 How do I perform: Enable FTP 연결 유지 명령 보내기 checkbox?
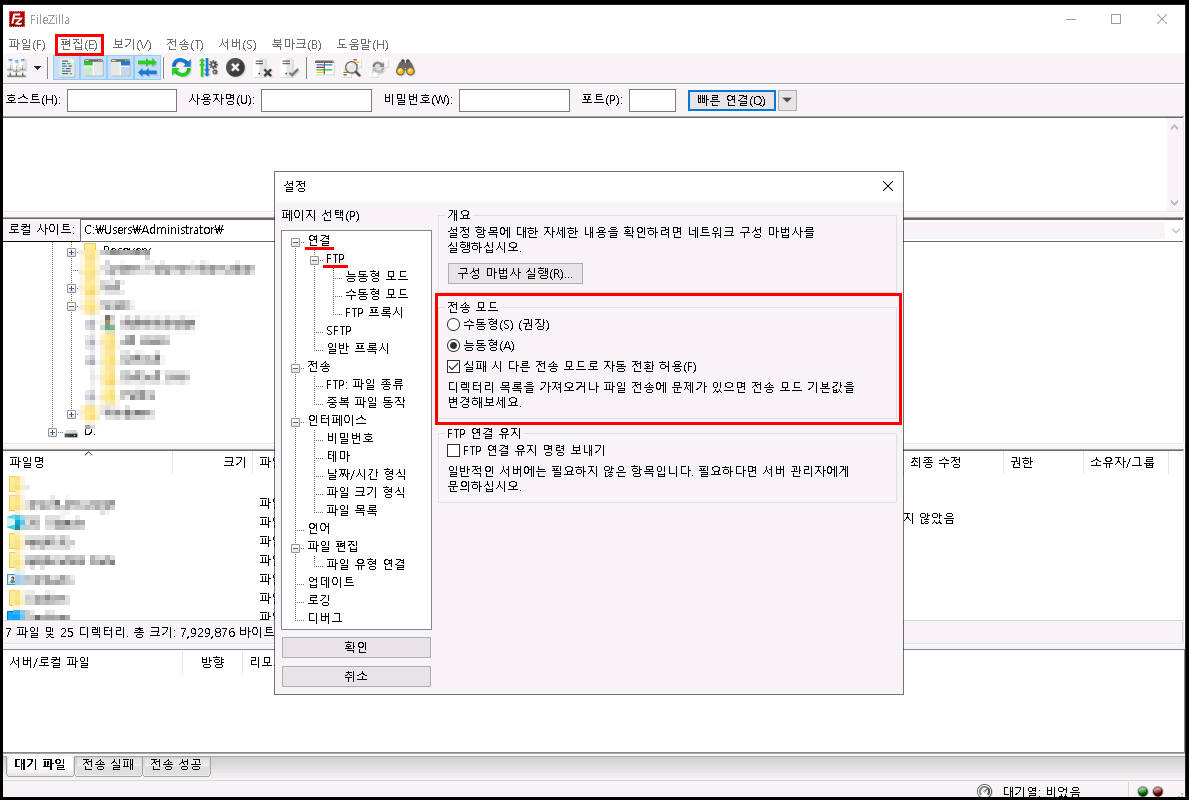(x=453, y=450)
